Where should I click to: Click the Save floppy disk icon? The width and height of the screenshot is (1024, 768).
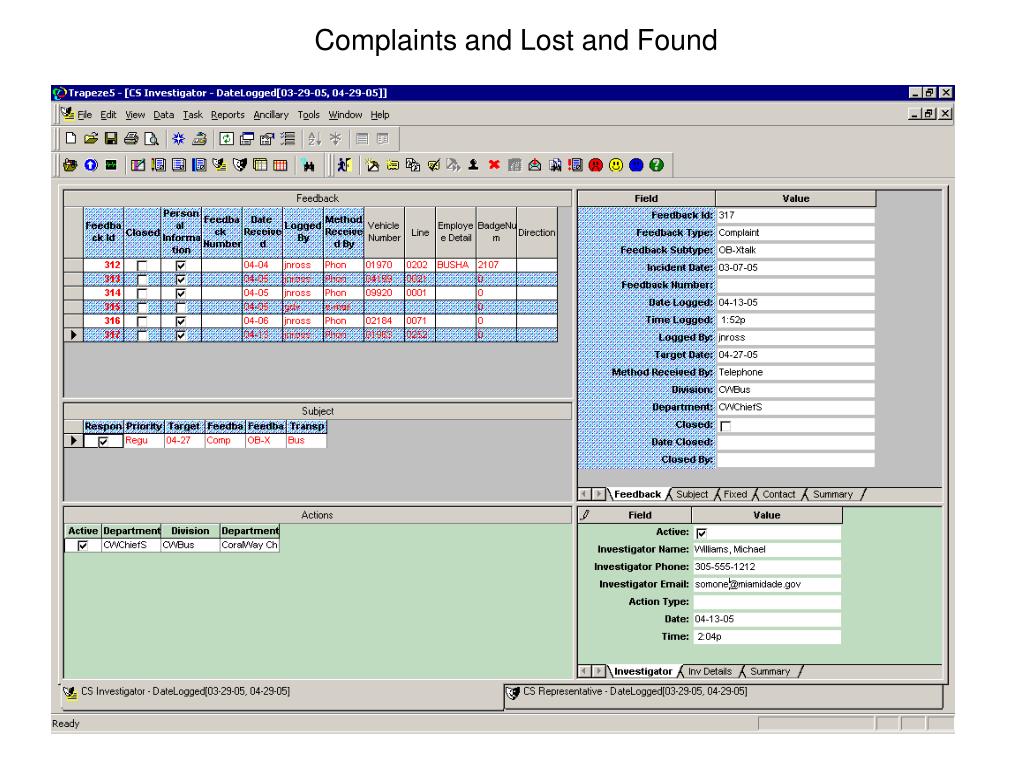pos(111,138)
